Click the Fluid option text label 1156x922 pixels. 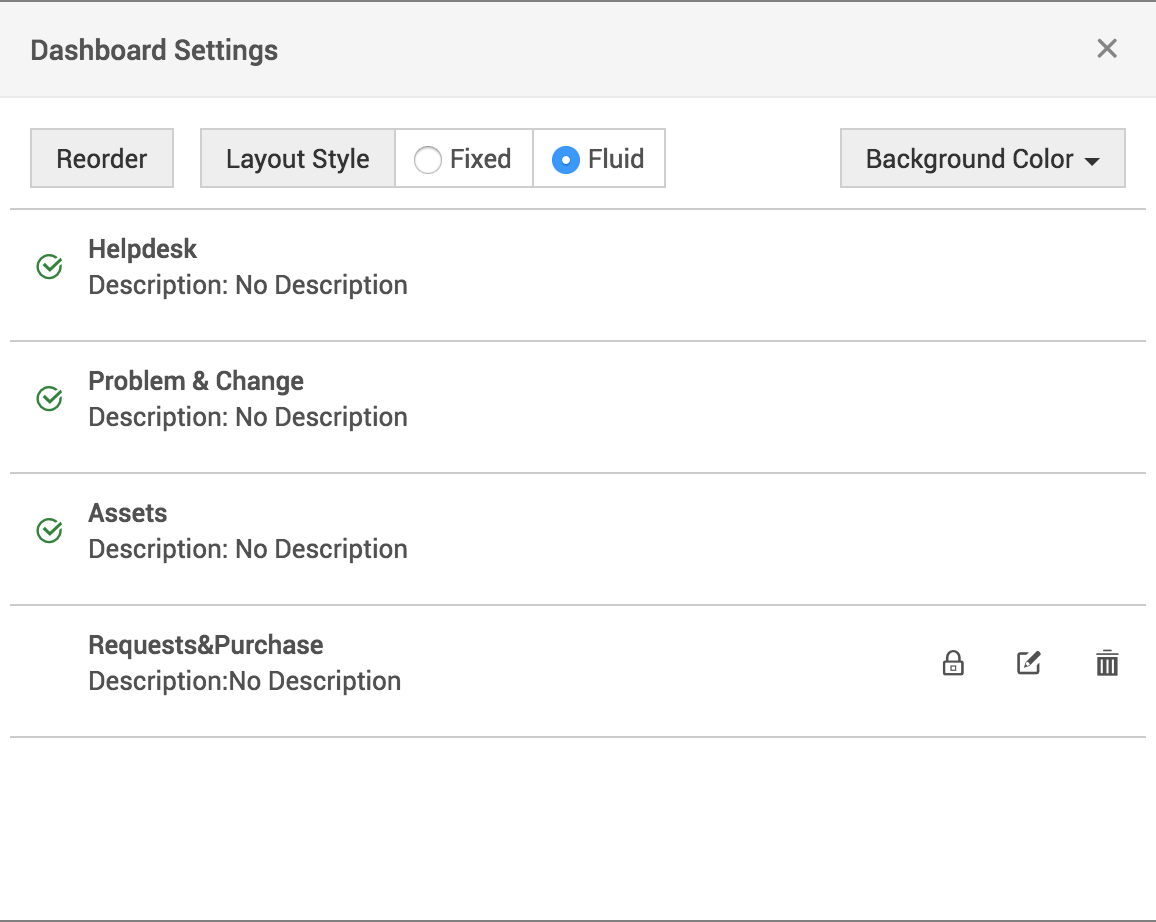(616, 159)
